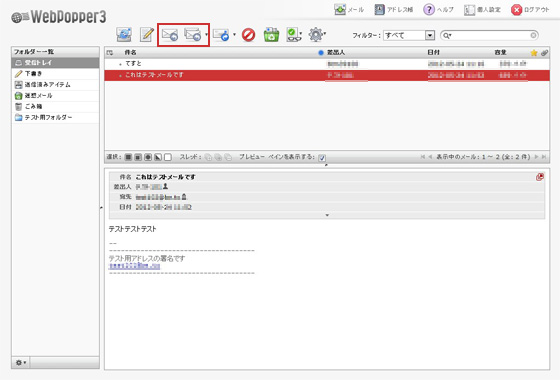Click the green recycle basket icon

tap(271, 35)
